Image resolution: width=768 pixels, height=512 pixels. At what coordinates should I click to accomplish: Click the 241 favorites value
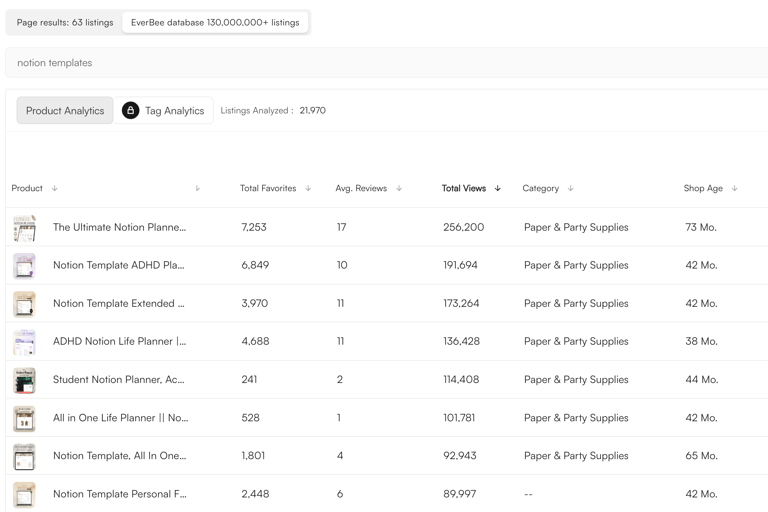point(249,379)
